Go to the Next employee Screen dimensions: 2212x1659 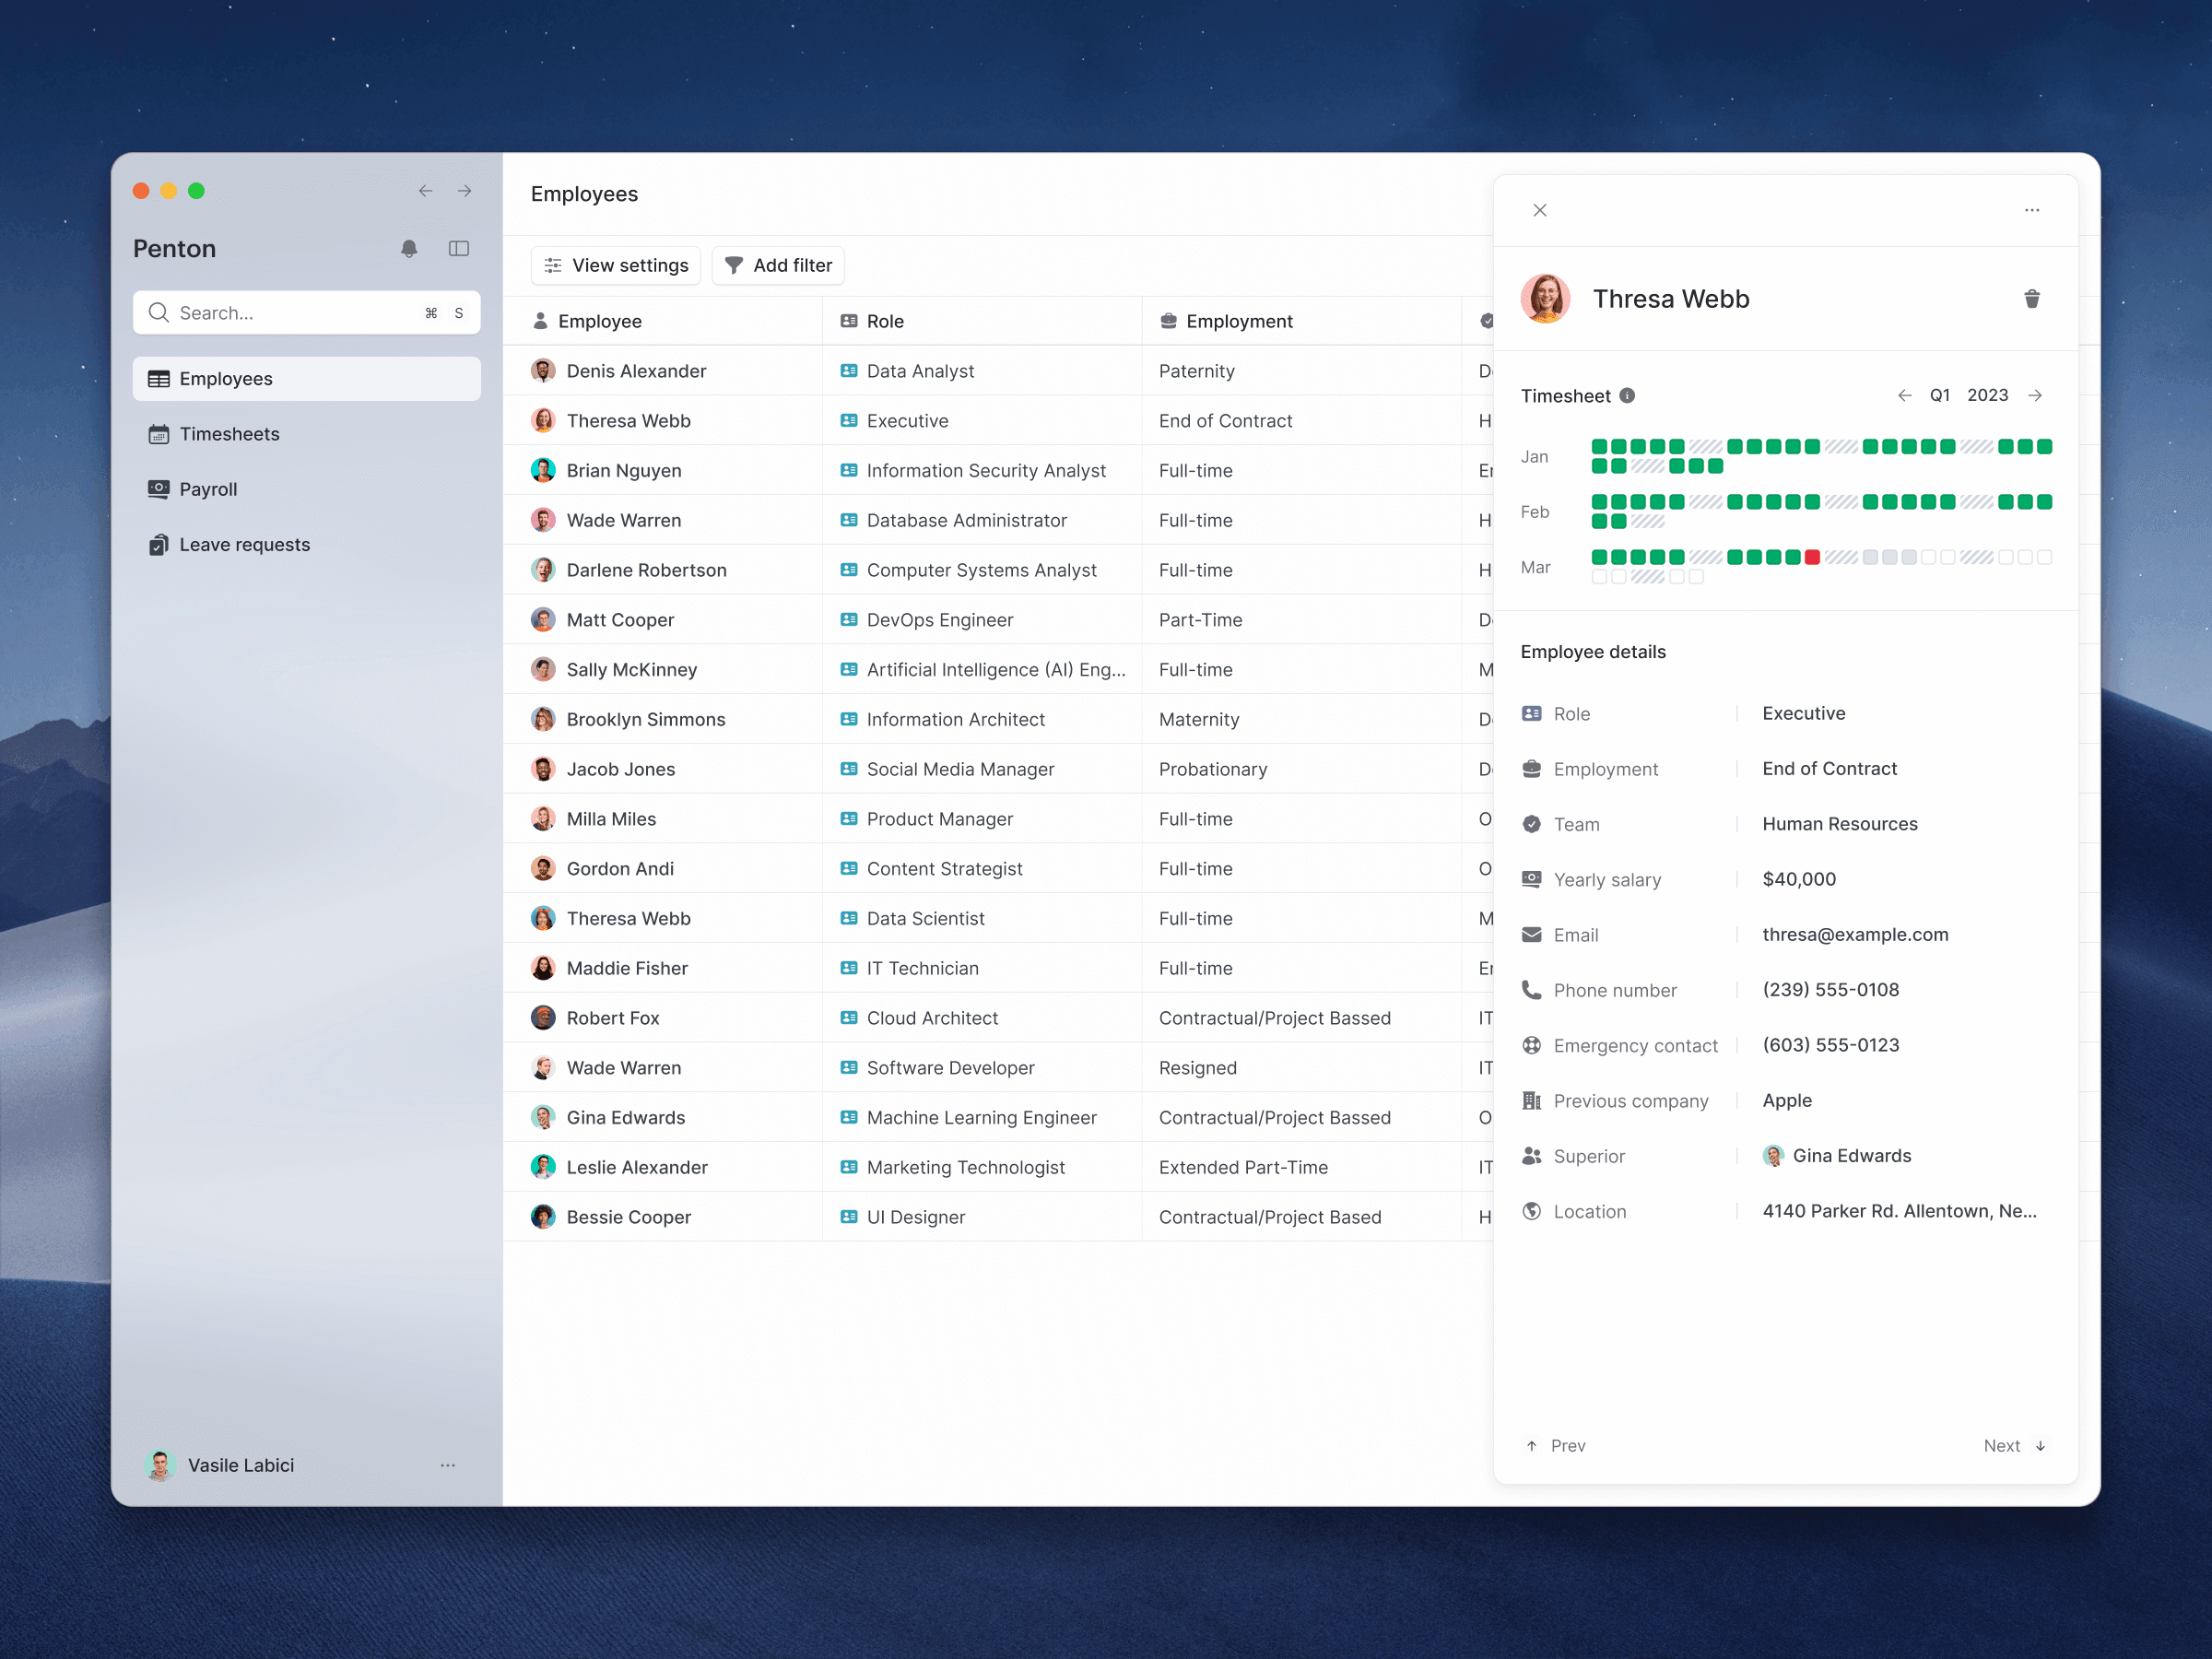(x=2015, y=1446)
